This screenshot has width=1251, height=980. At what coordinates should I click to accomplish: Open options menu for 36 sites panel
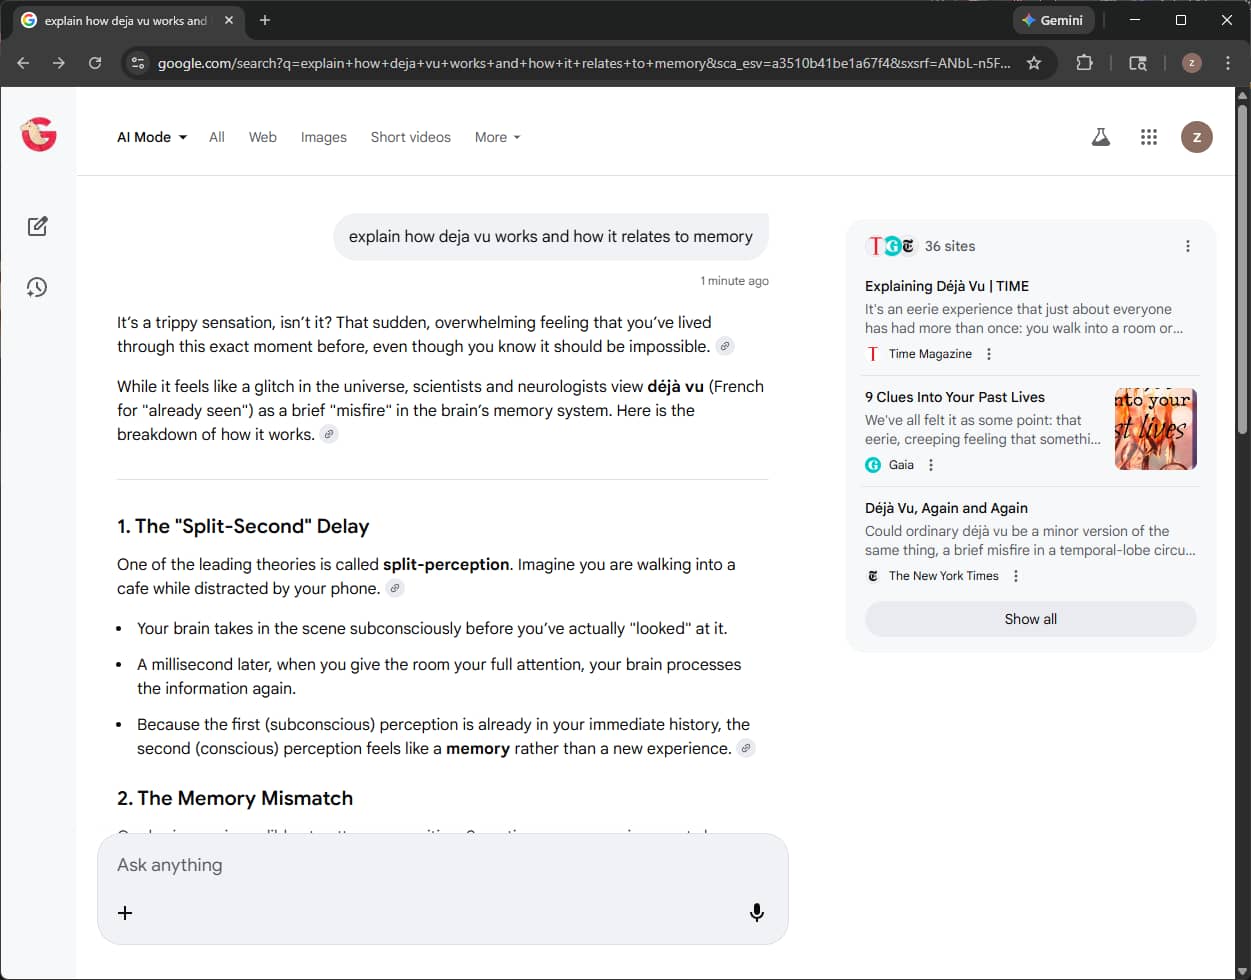click(x=1187, y=246)
